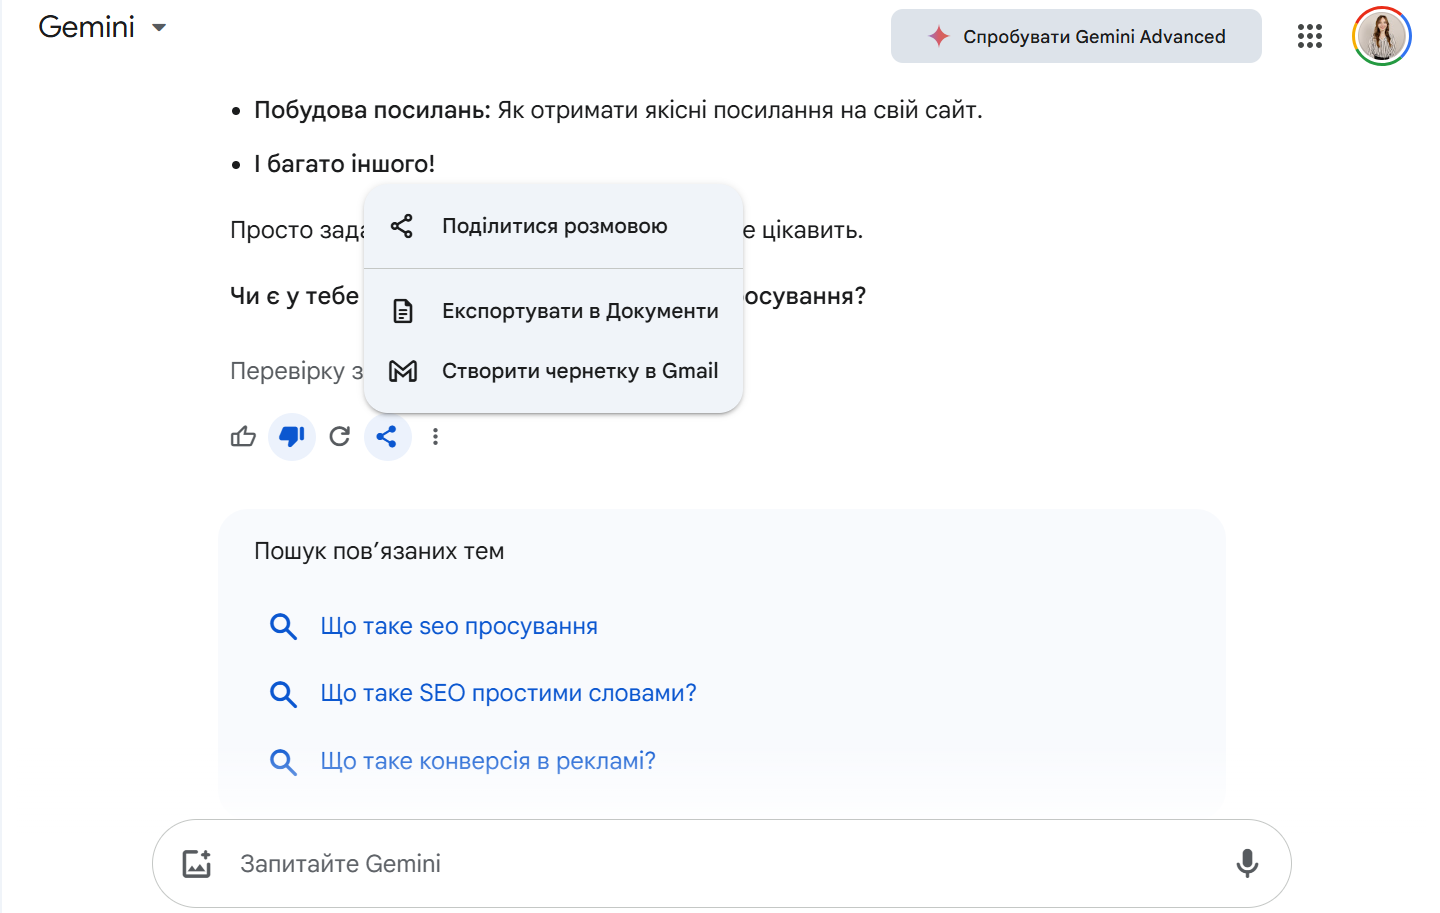
Task: Click the Пошук пов'язаних тем heading
Action: (379, 551)
